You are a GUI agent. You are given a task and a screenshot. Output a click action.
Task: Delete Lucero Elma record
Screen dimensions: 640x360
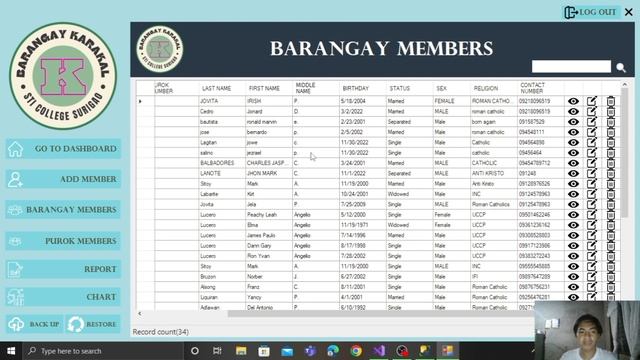point(611,225)
